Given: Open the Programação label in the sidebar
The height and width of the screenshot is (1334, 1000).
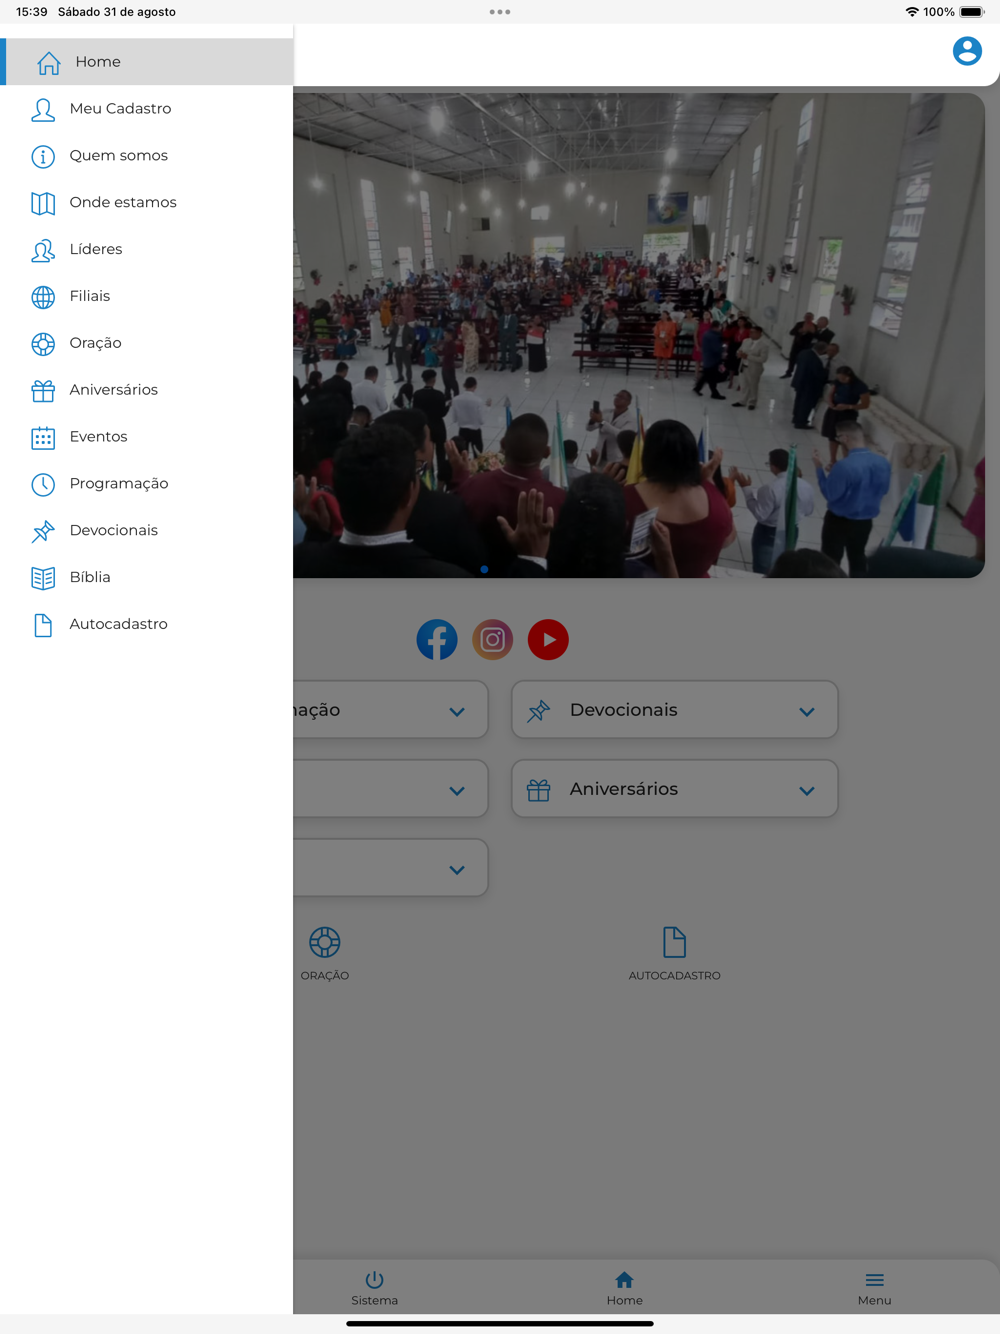Looking at the screenshot, I should click(119, 484).
